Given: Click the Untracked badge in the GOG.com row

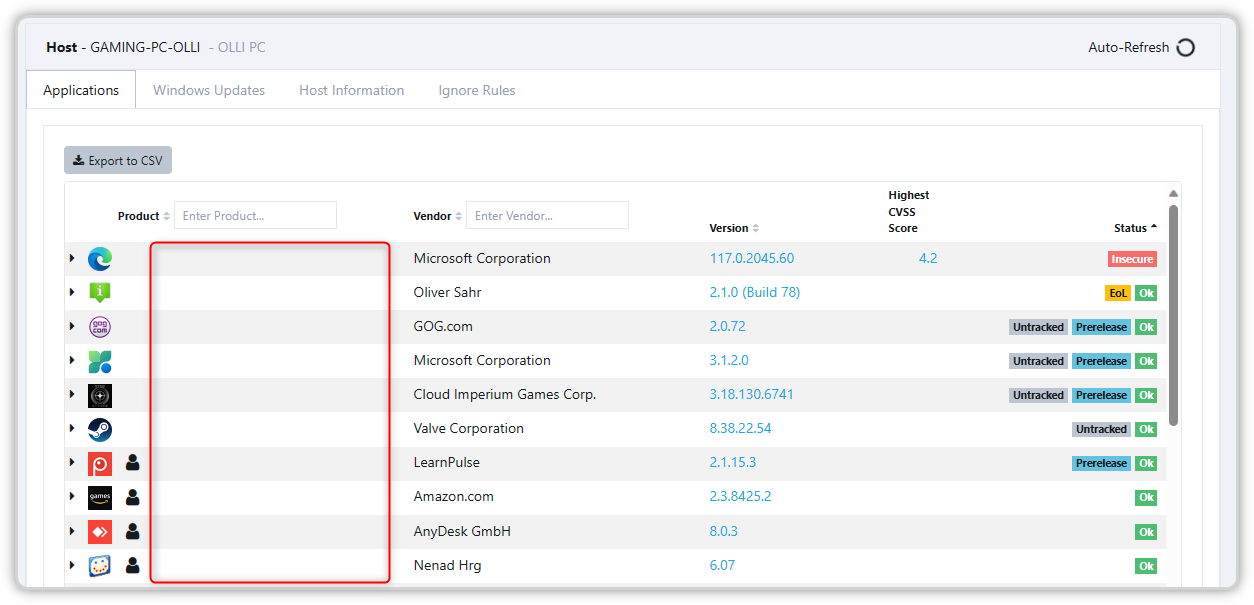Looking at the screenshot, I should click(x=1038, y=327).
